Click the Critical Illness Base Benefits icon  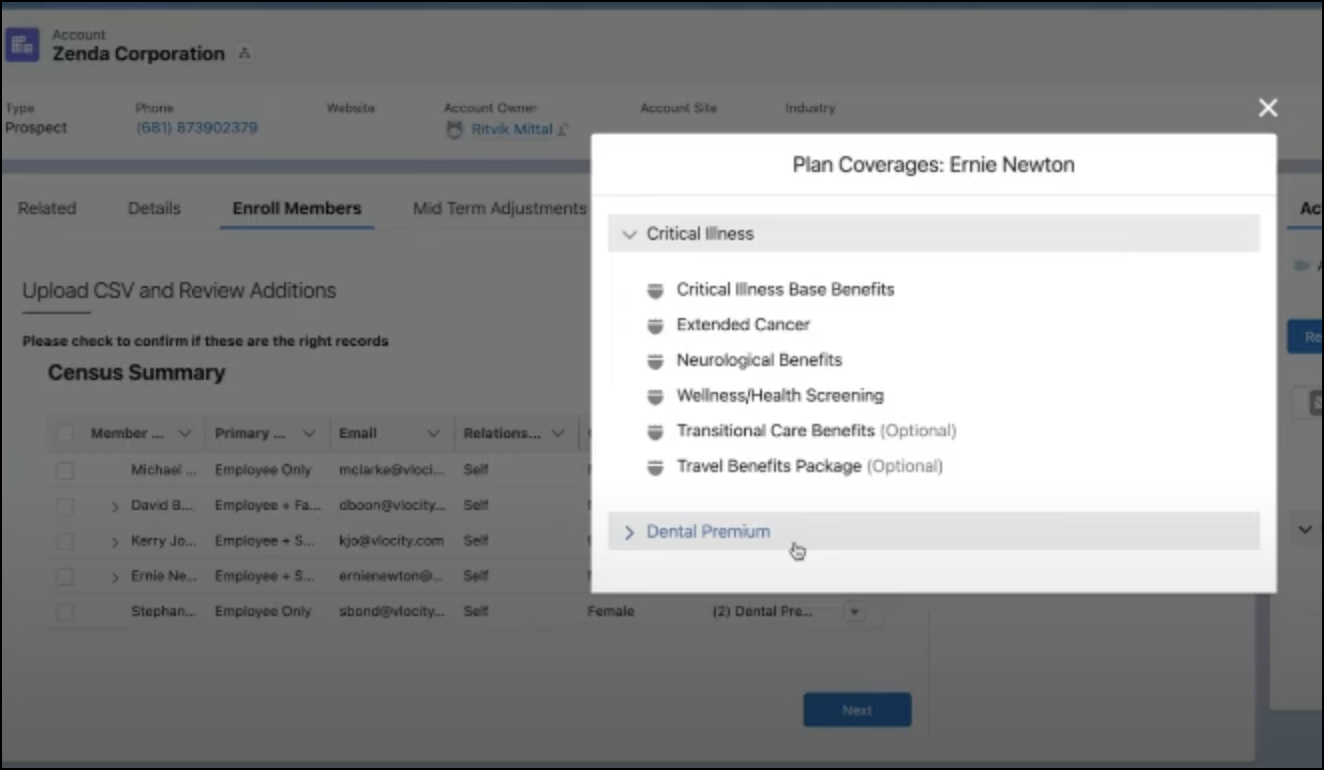click(655, 290)
